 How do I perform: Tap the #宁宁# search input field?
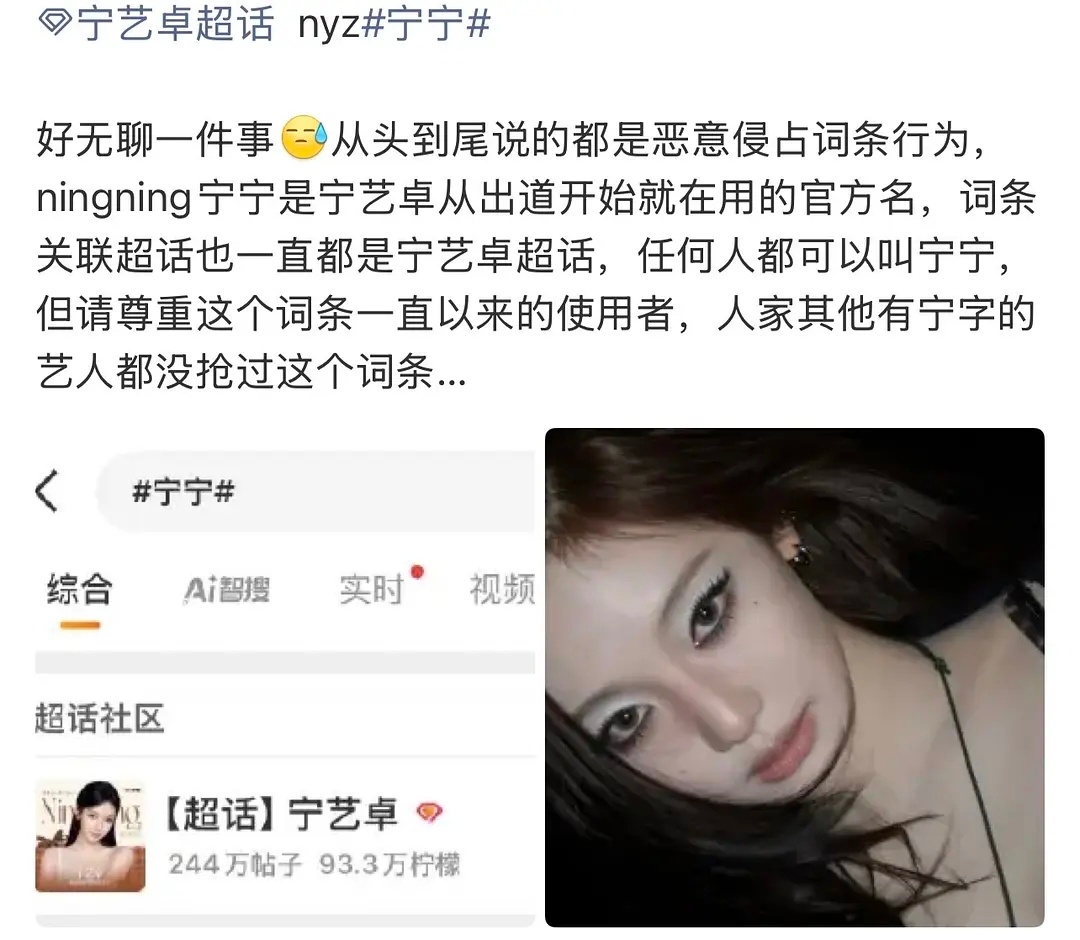[x=315, y=491]
